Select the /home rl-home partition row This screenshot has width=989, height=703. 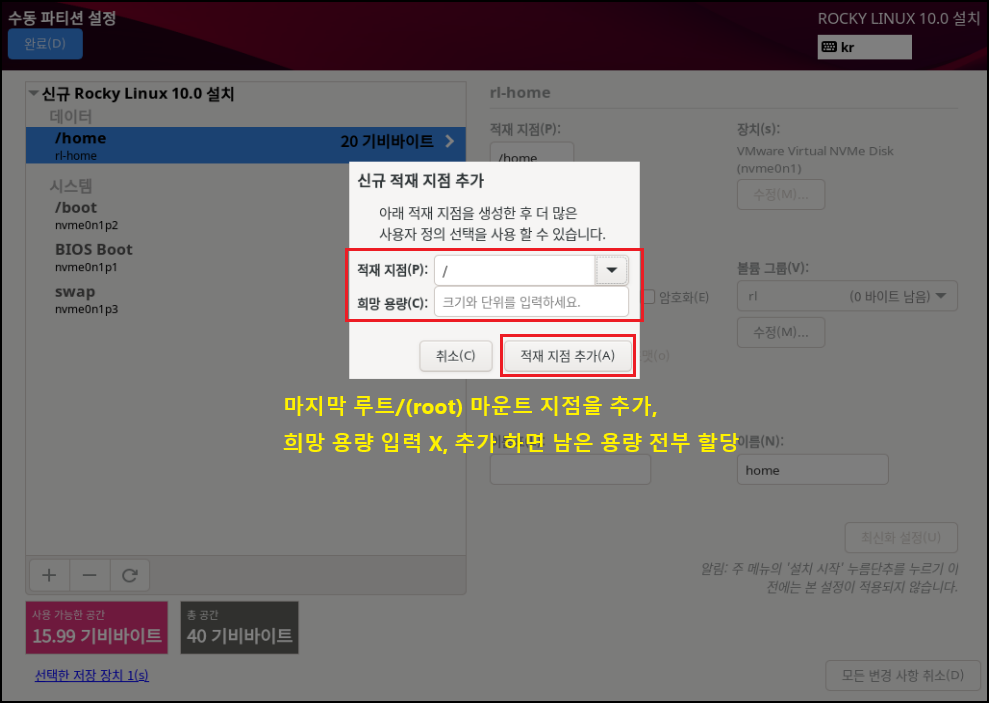246,146
